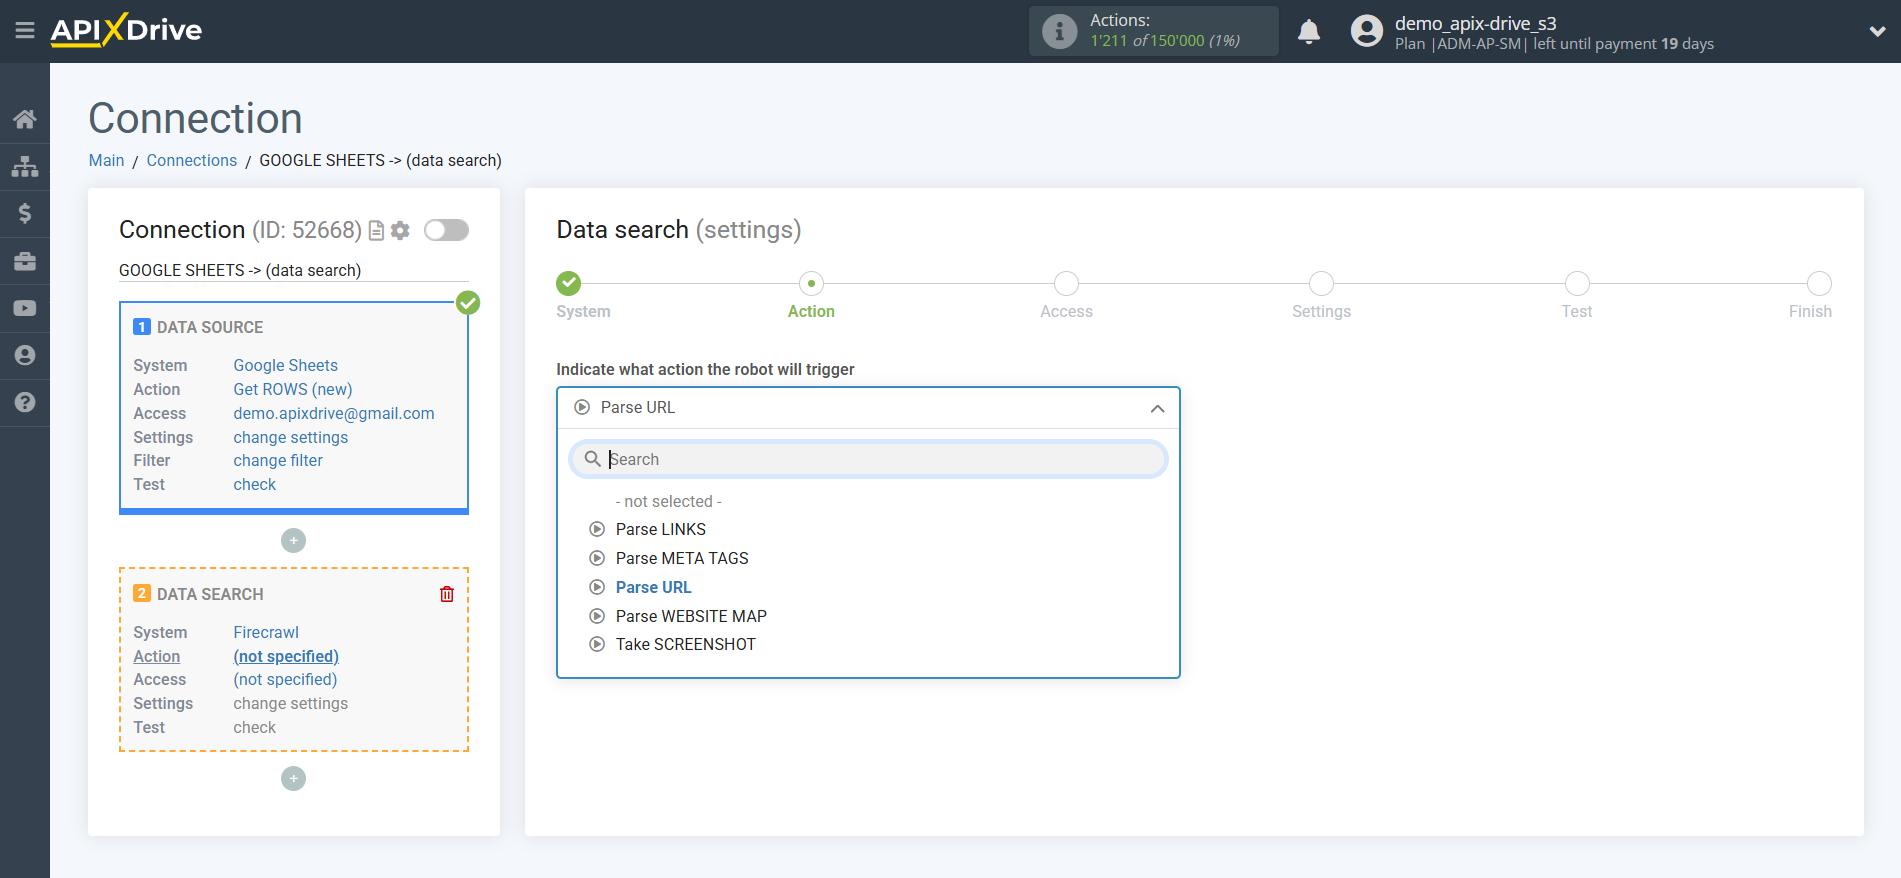The image size is (1901, 878).
Task: Go to the System step
Action: (569, 284)
